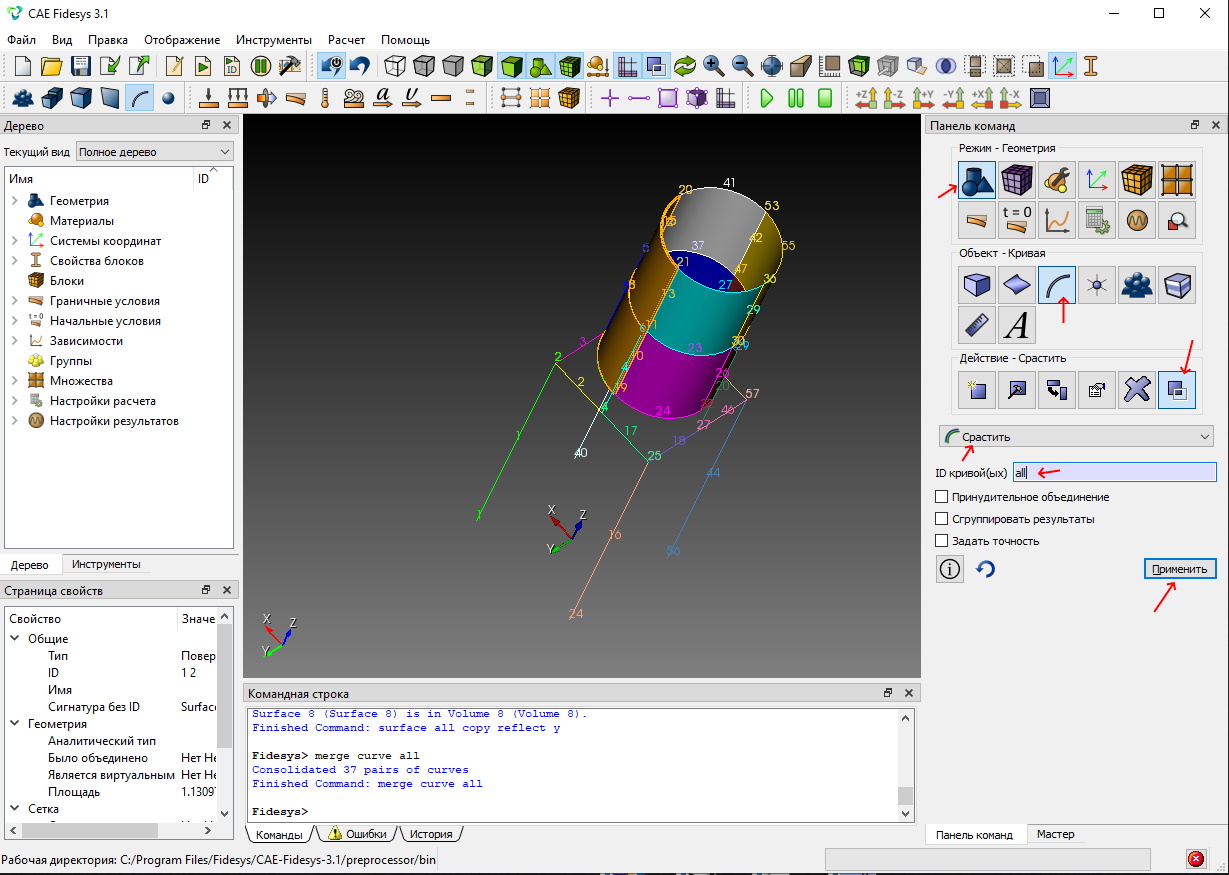Click the green refresh arrows icon
The width and height of the screenshot is (1229, 875).
685,67
